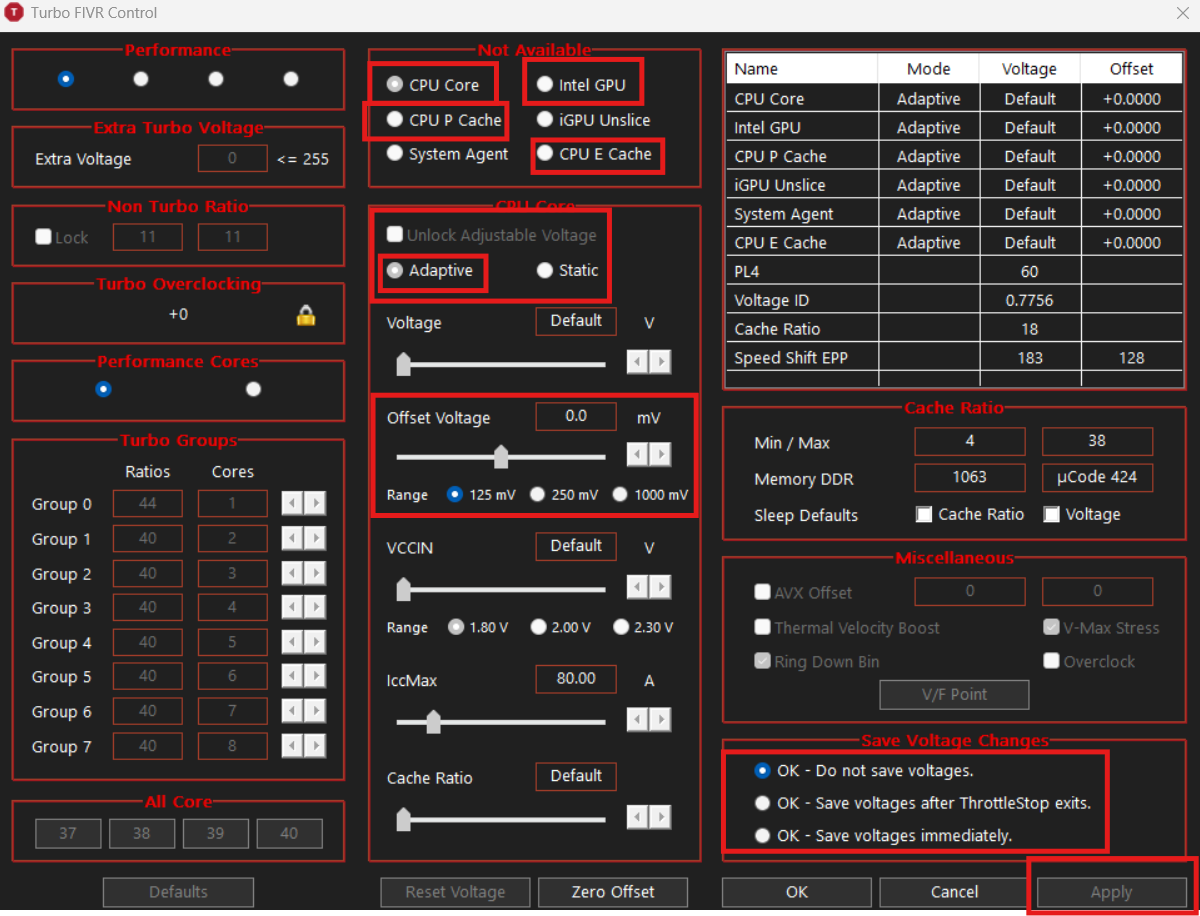
Task: Click the Offset column header
Action: point(1131,69)
